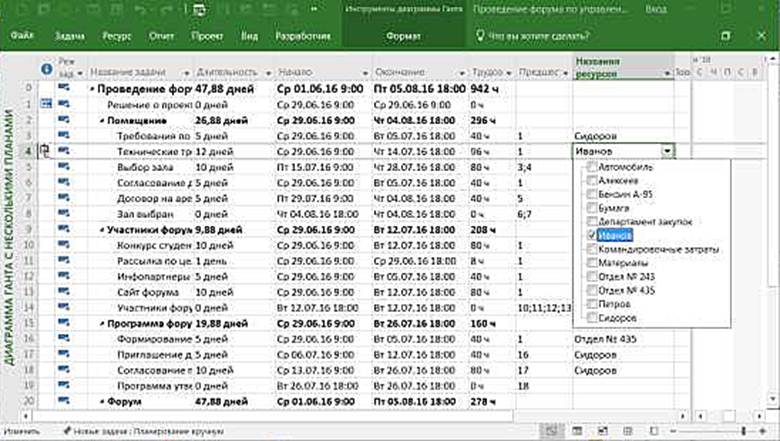Open the Начало column filter dropdown

point(364,73)
